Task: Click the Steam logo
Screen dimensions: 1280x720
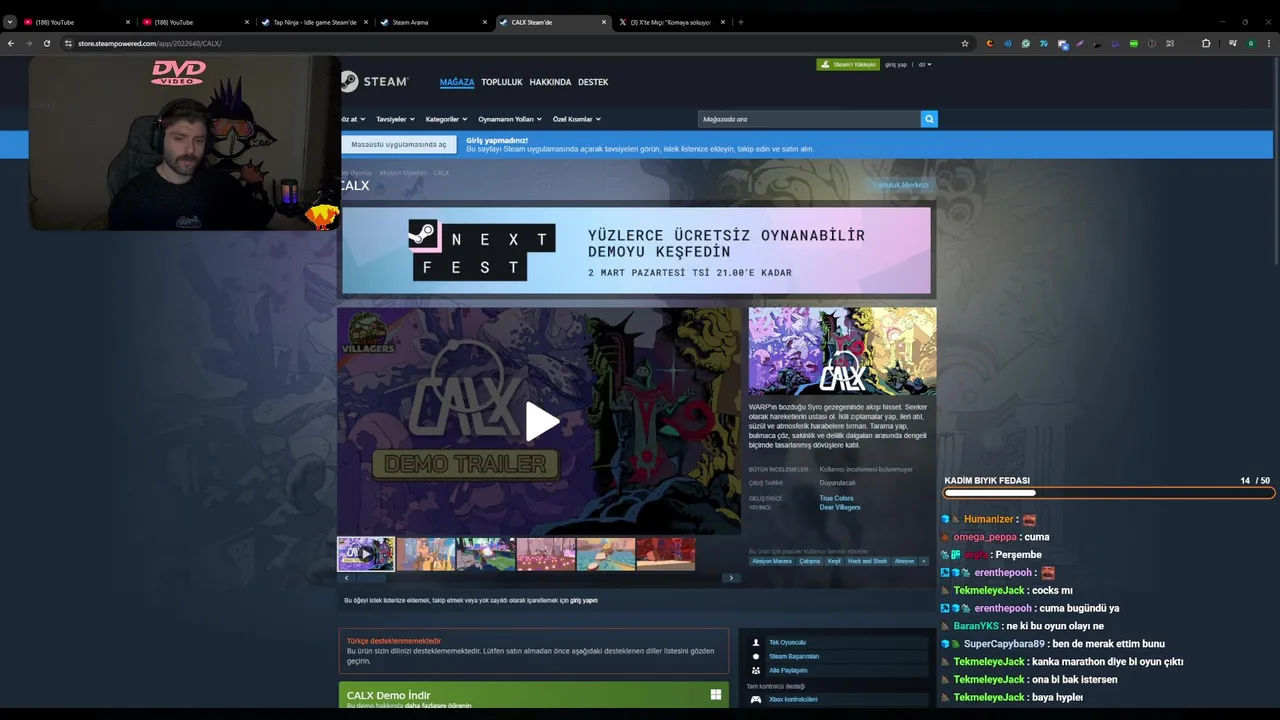Action: pyautogui.click(x=375, y=82)
